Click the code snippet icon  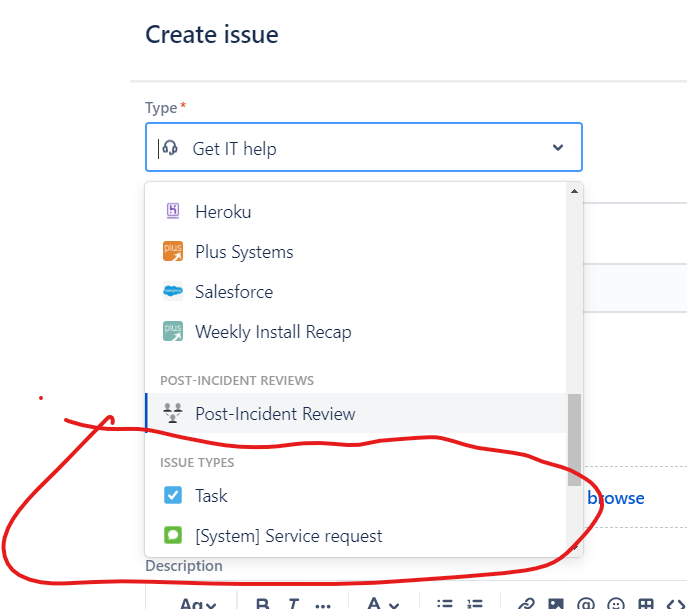(677, 604)
